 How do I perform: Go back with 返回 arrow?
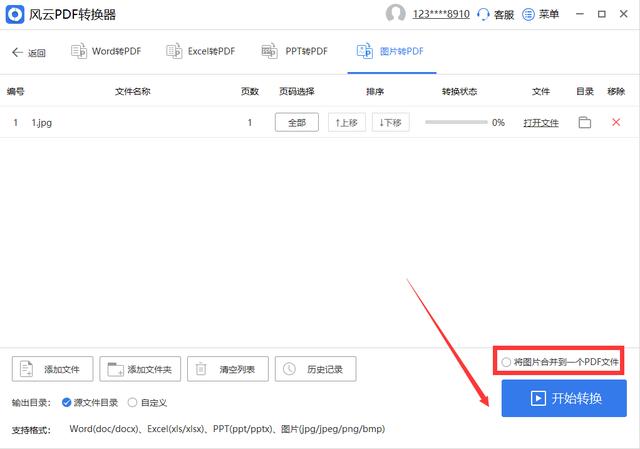tap(29, 52)
